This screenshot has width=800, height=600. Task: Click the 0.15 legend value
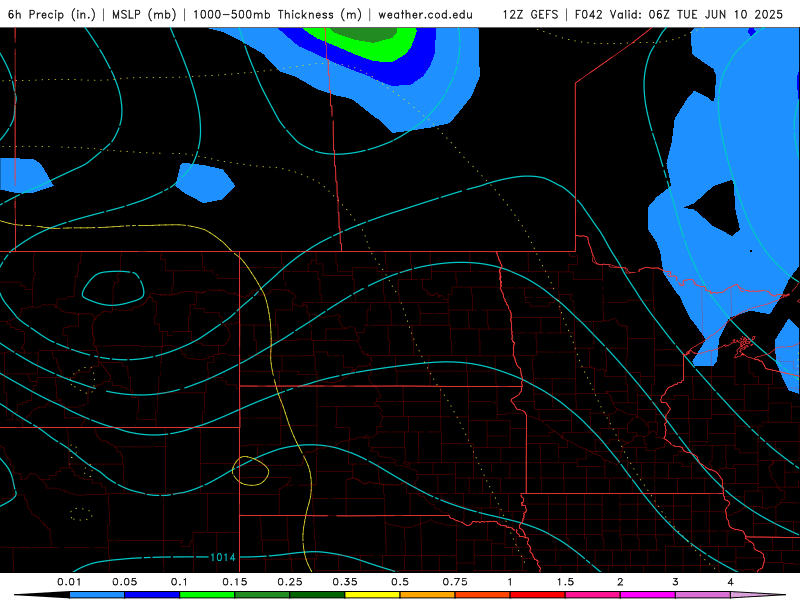click(235, 582)
